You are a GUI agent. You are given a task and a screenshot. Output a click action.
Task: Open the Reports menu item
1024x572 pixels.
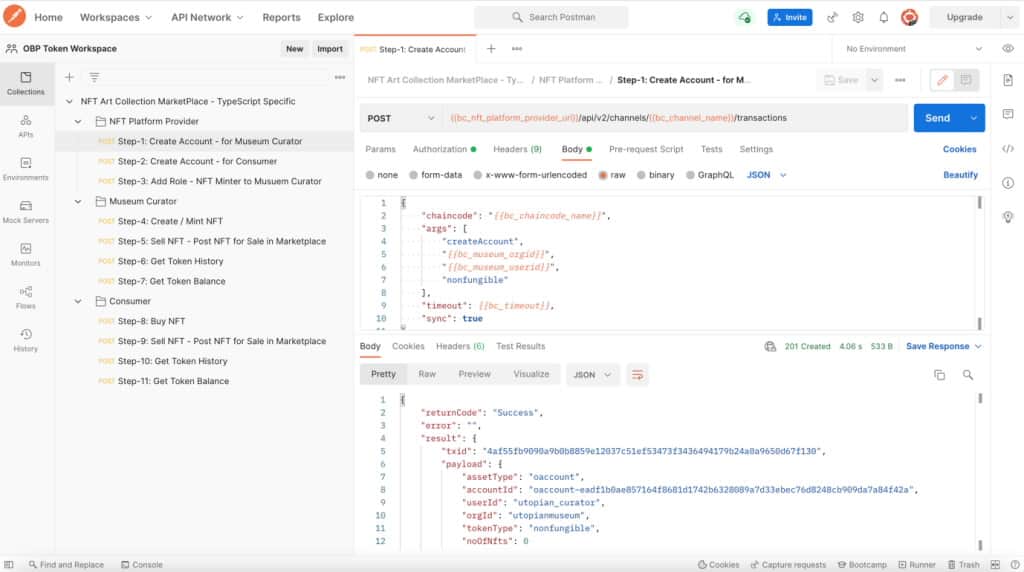pyautogui.click(x=281, y=18)
